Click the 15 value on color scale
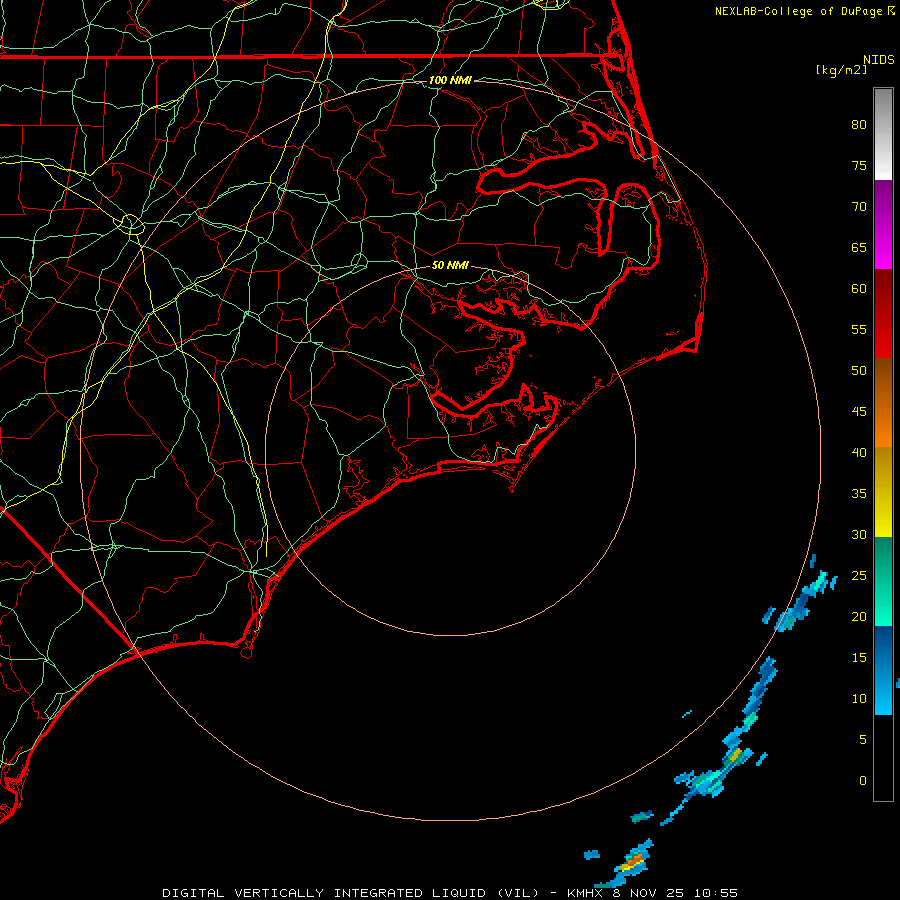The height and width of the screenshot is (900, 900). 859,658
